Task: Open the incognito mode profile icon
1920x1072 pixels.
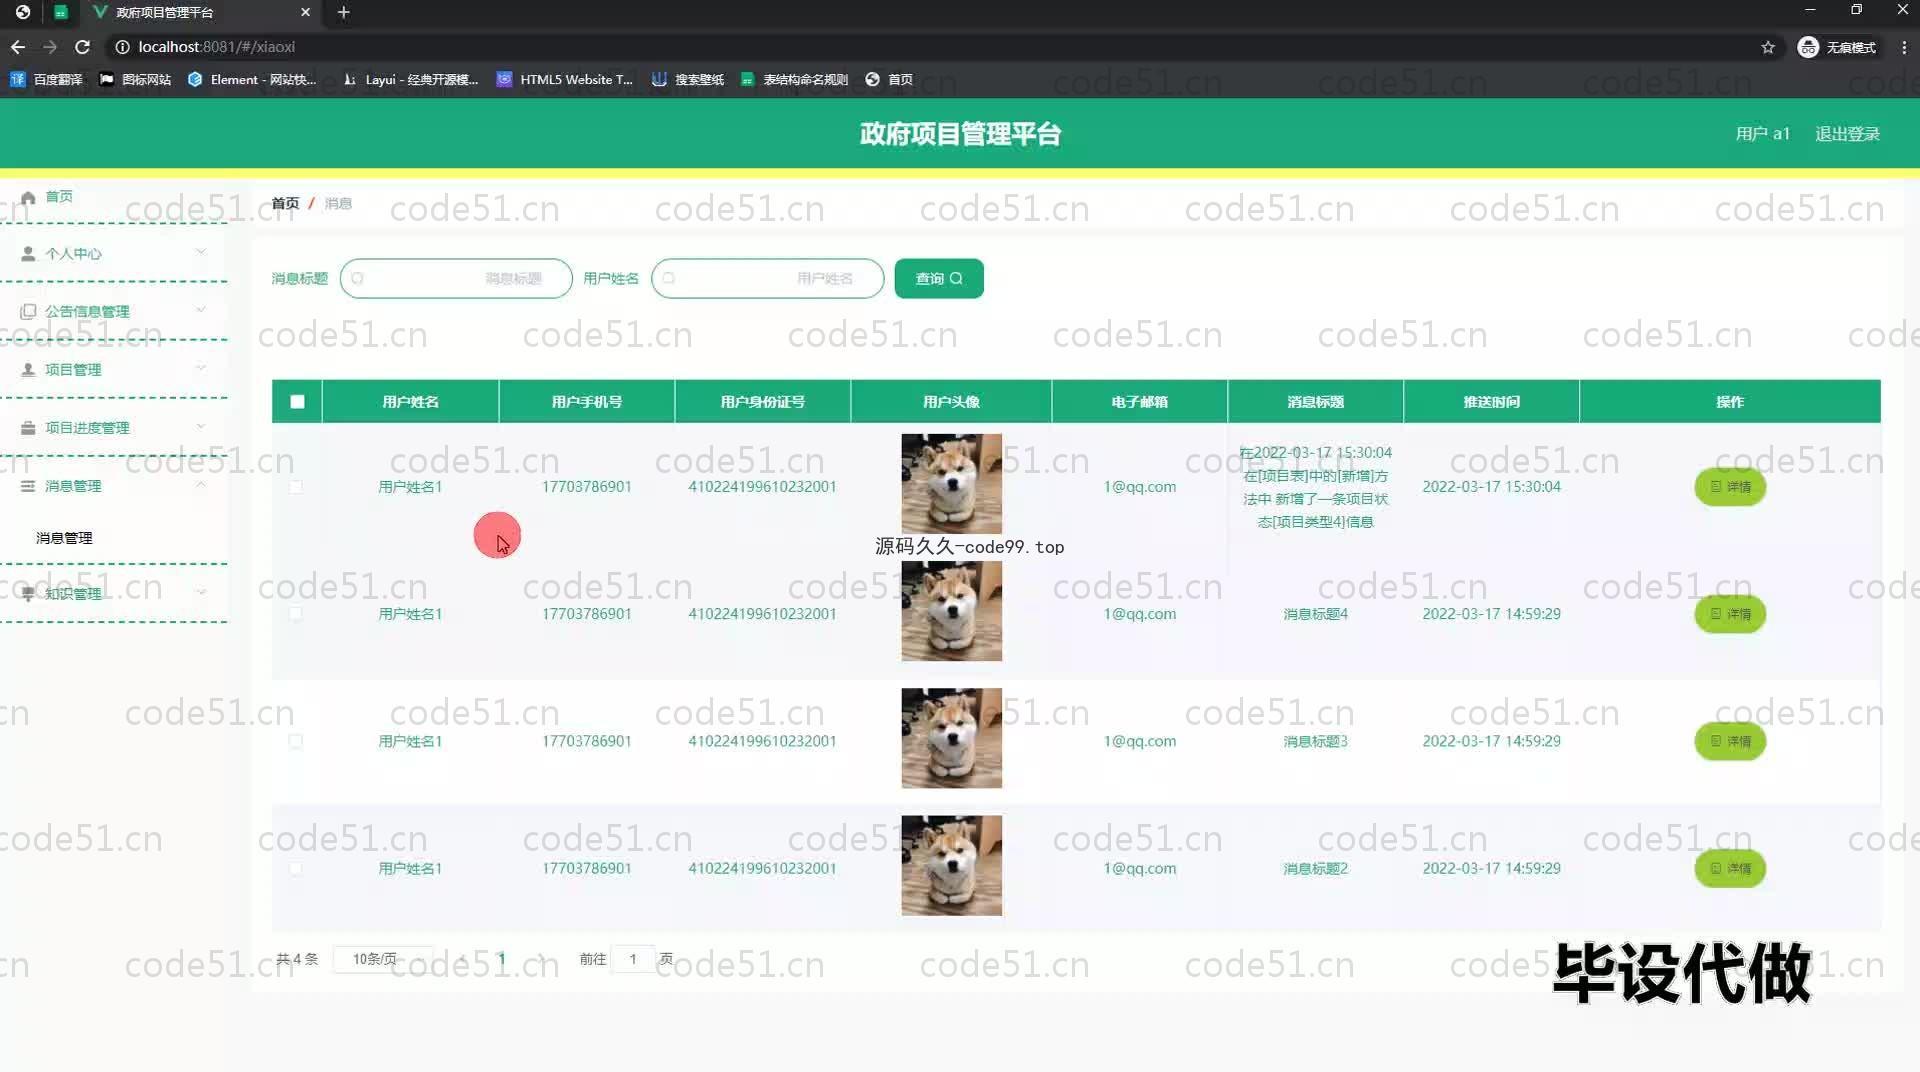Action: tap(1837, 47)
